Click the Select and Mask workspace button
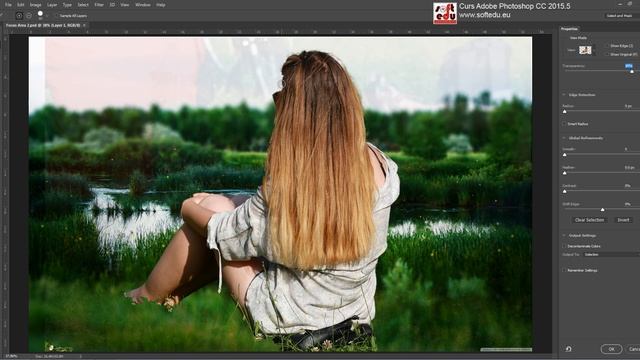 619,16
